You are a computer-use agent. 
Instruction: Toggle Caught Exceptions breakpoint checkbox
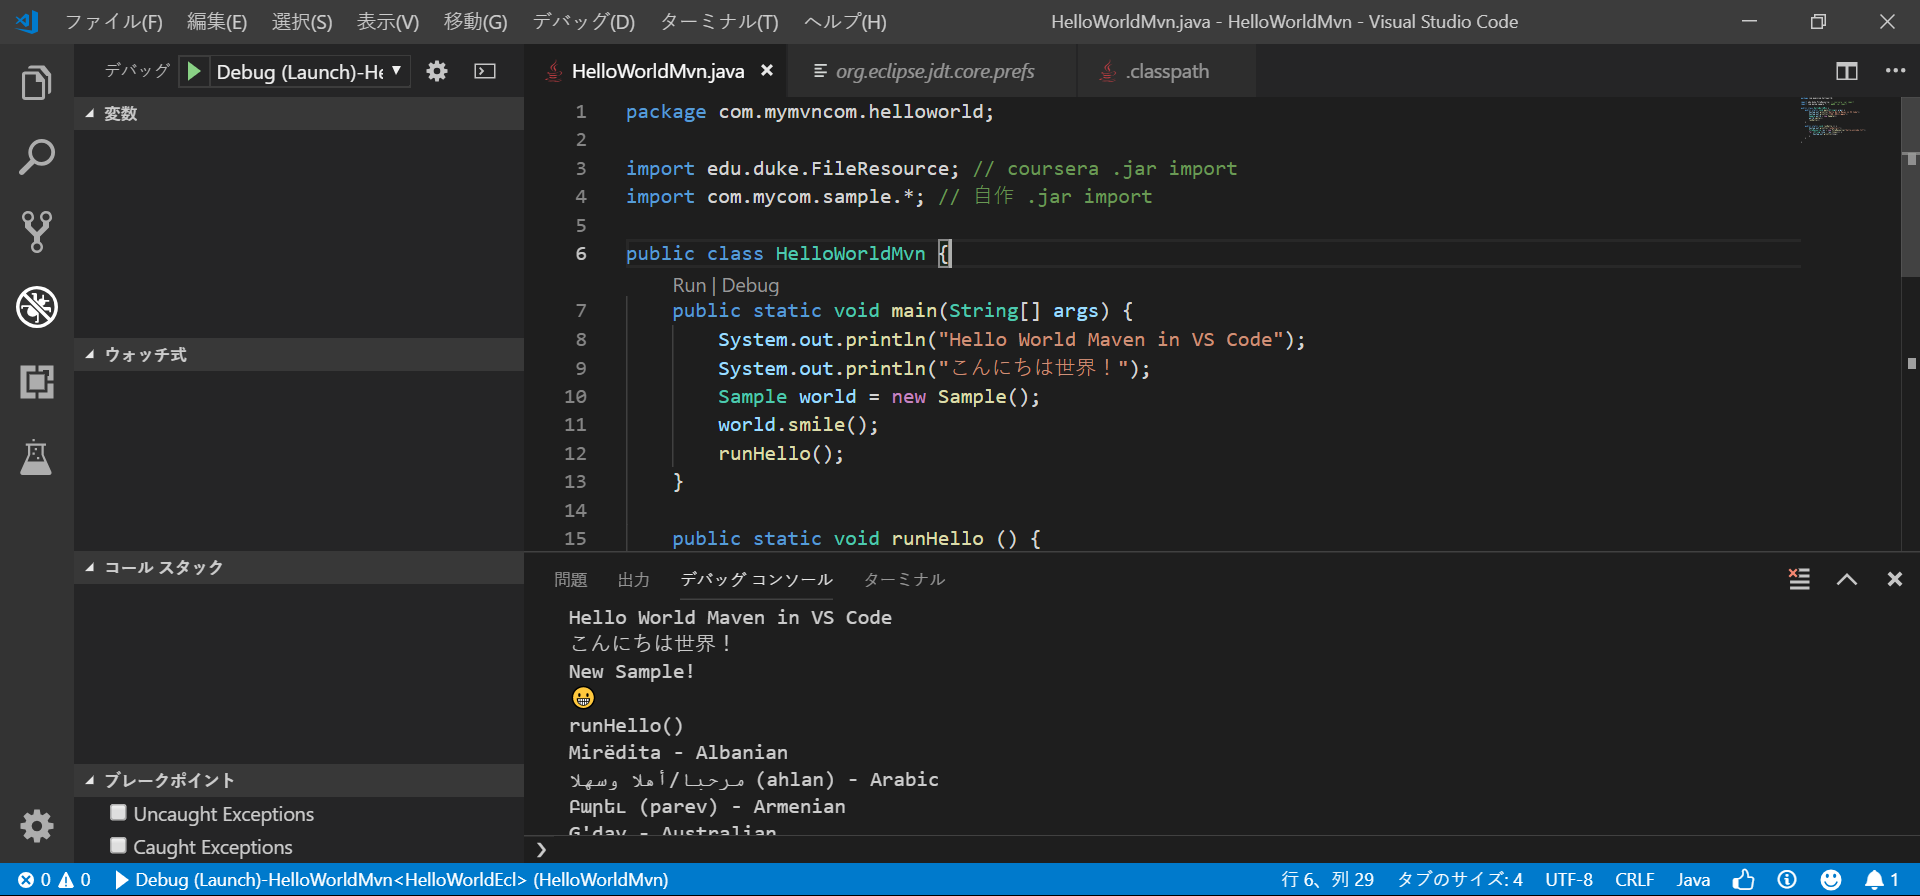(x=118, y=845)
